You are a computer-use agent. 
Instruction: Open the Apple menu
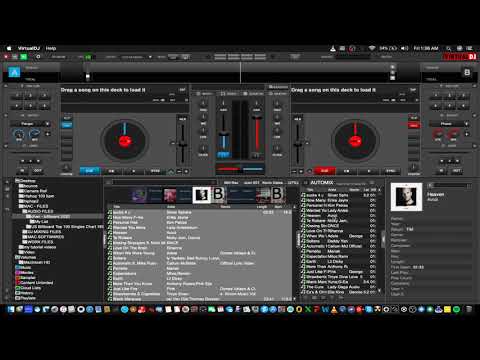point(9,48)
